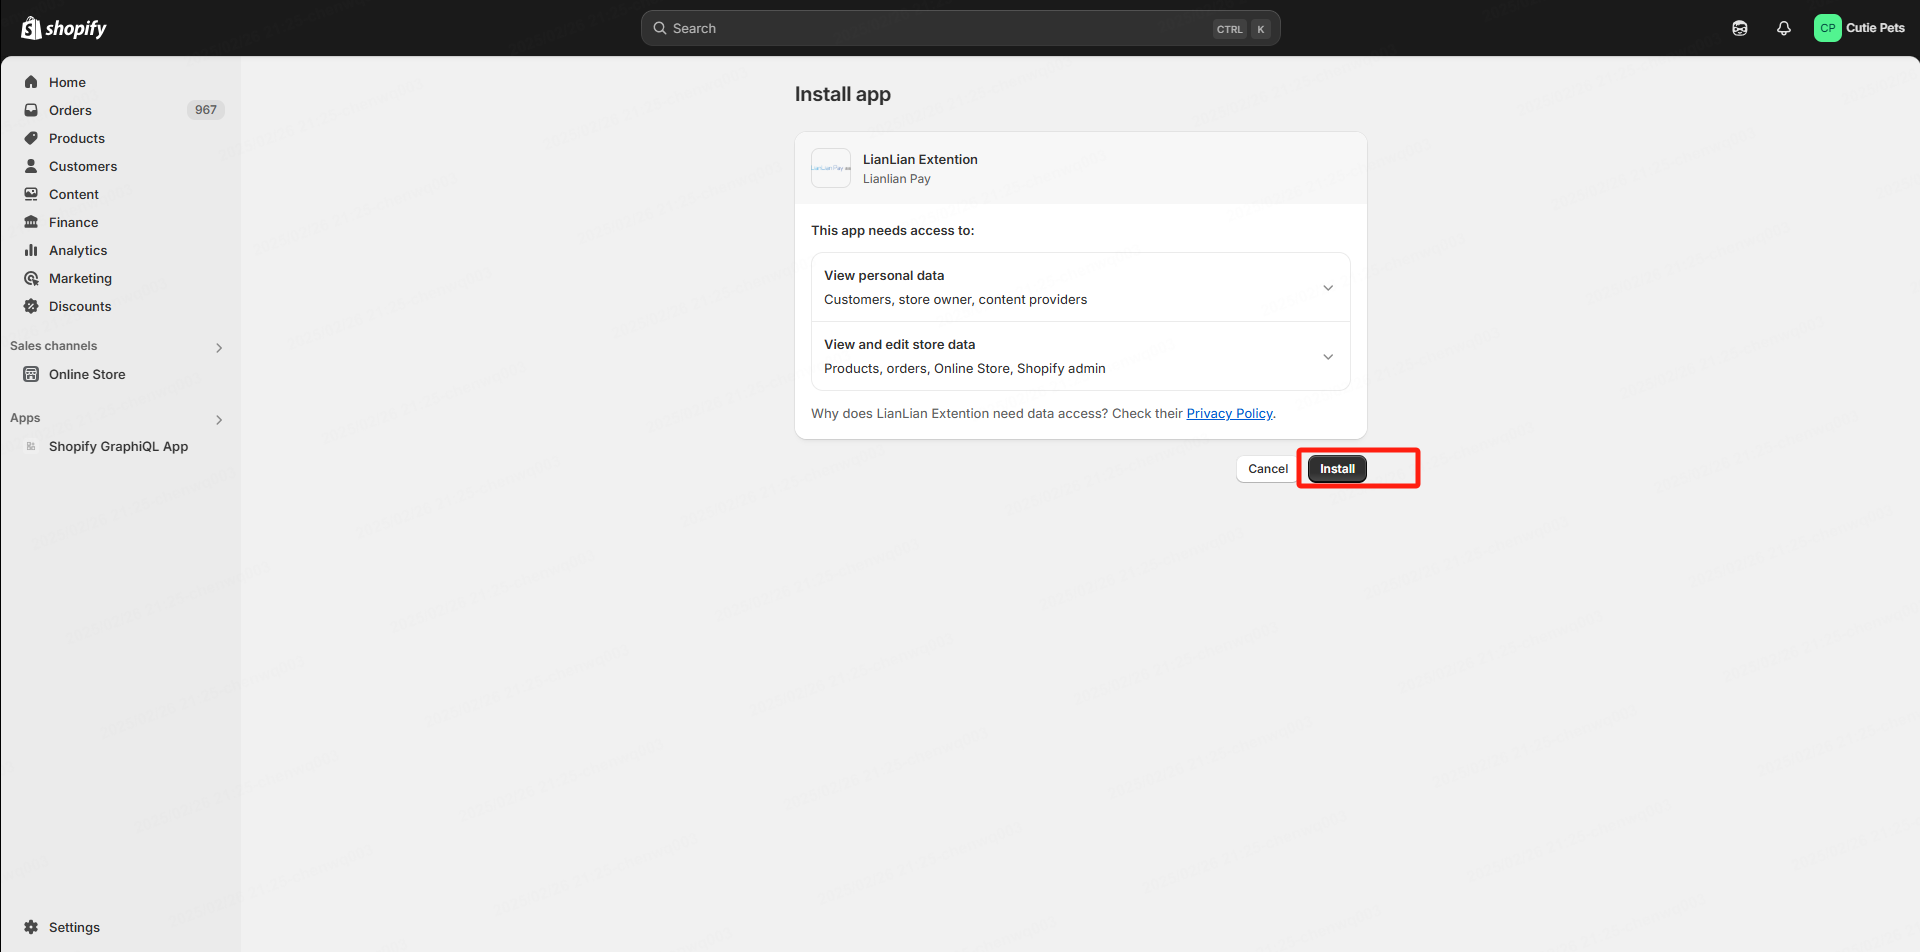The height and width of the screenshot is (952, 1920).
Task: Expand the Apps section chevron
Action: tap(219, 420)
